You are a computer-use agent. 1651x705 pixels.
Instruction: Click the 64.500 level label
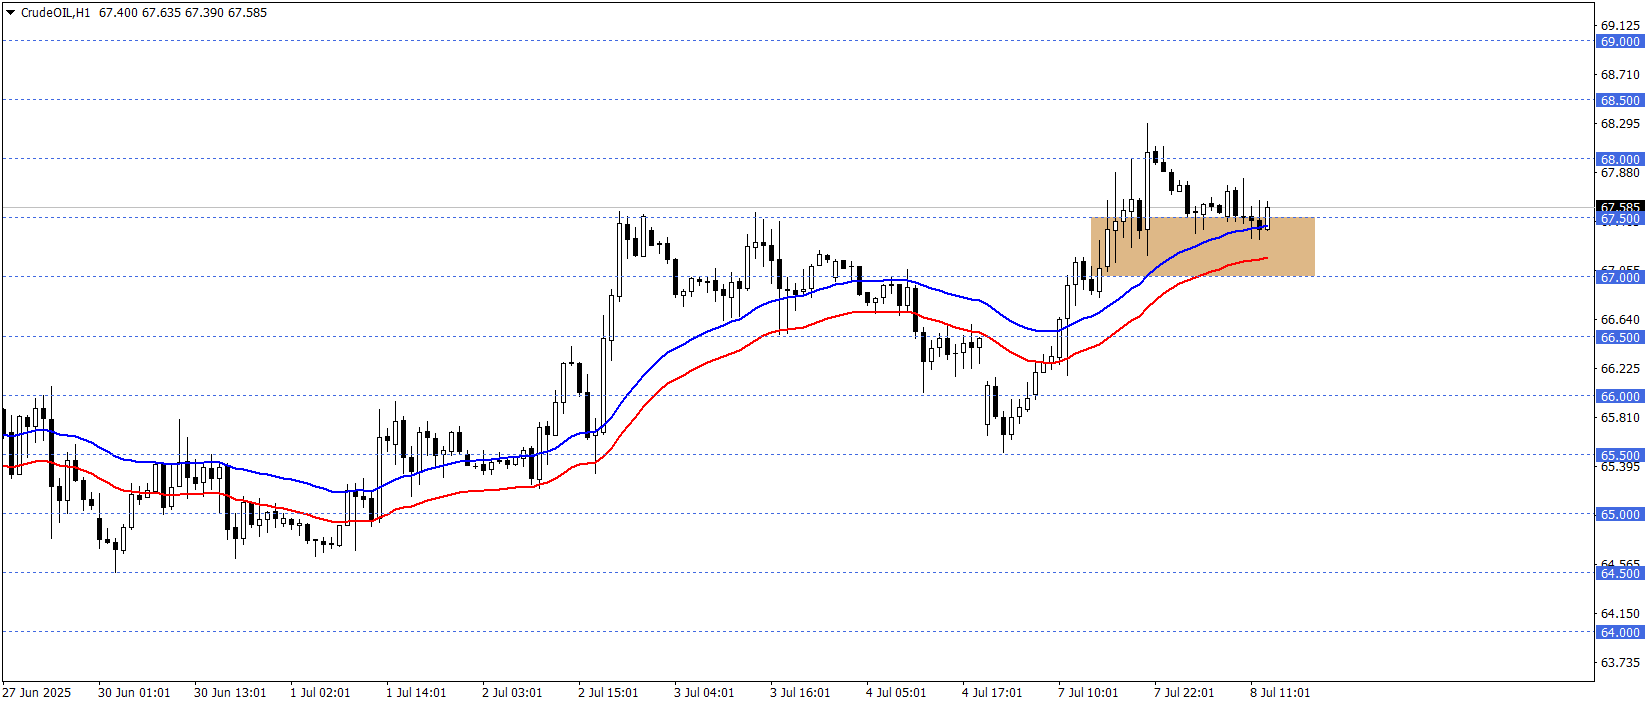(x=1620, y=573)
